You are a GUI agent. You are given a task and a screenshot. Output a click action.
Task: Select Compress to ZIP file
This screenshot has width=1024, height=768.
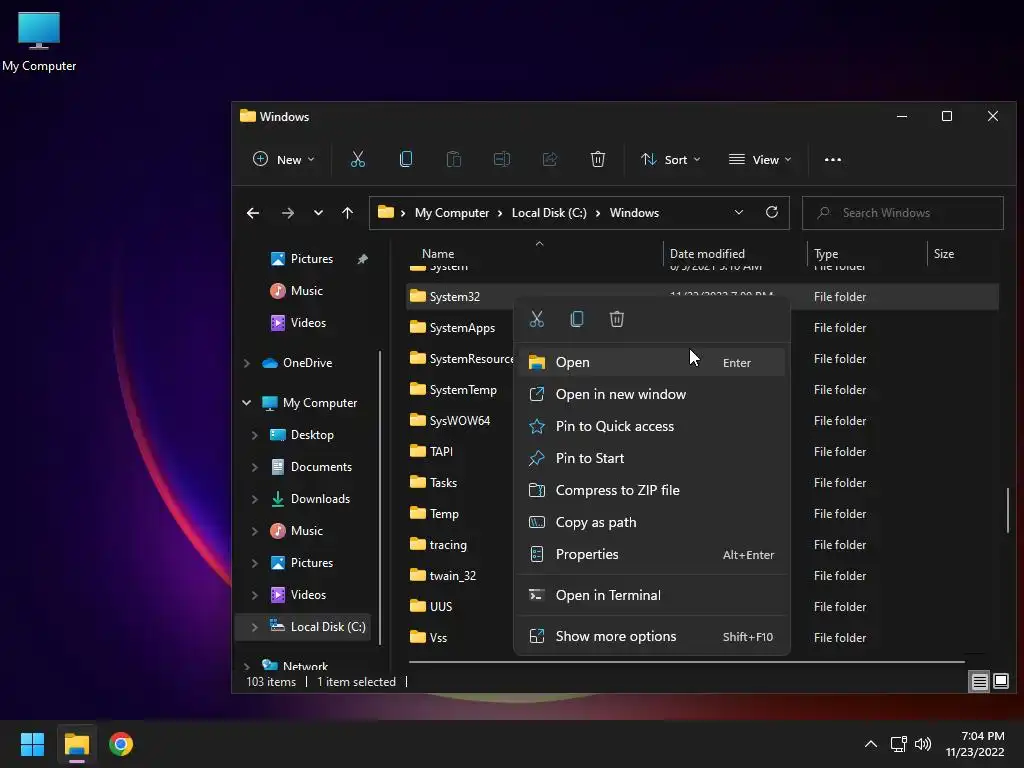coord(652,490)
